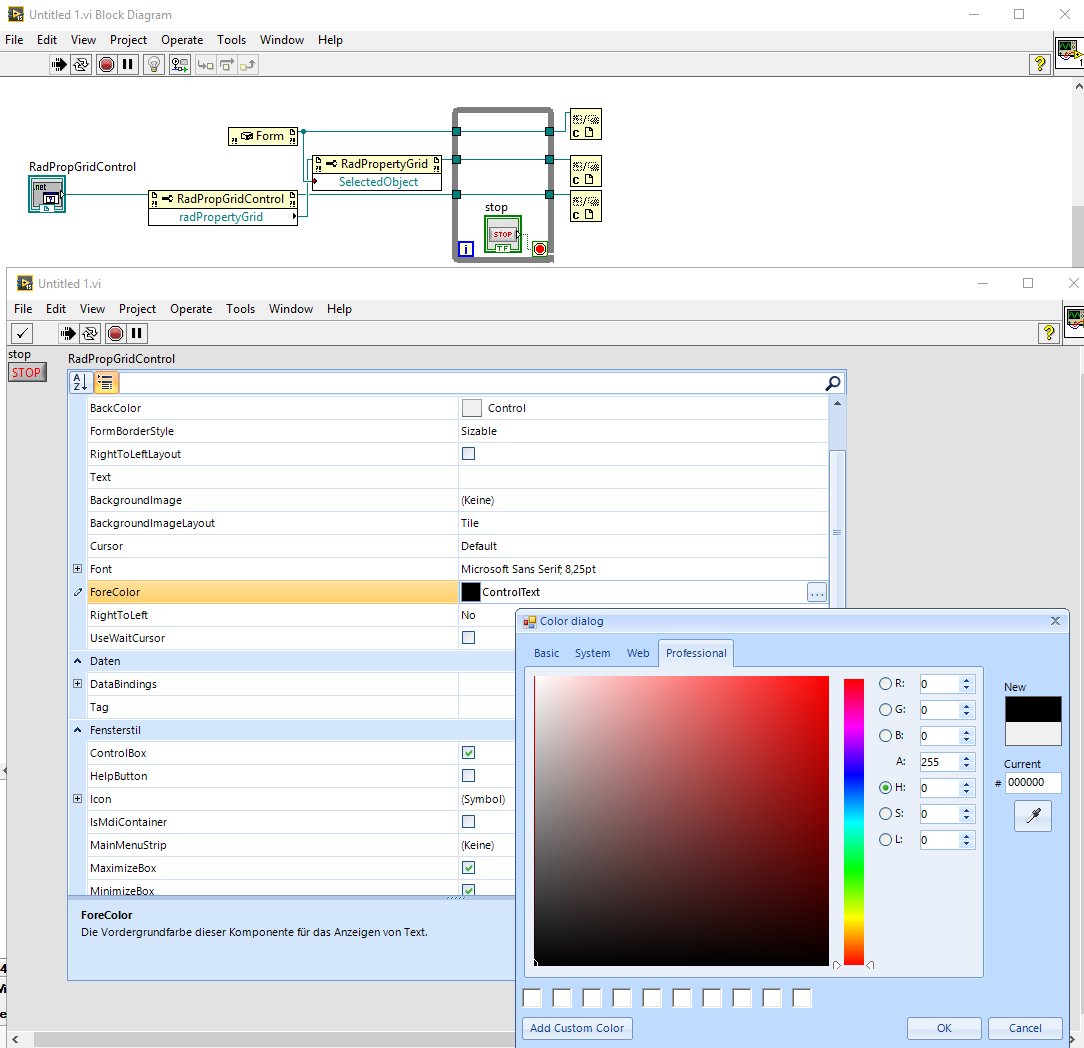Switch to the Web tab in Color dialog
Image resolution: width=1084 pixels, height=1048 pixels.
point(638,653)
